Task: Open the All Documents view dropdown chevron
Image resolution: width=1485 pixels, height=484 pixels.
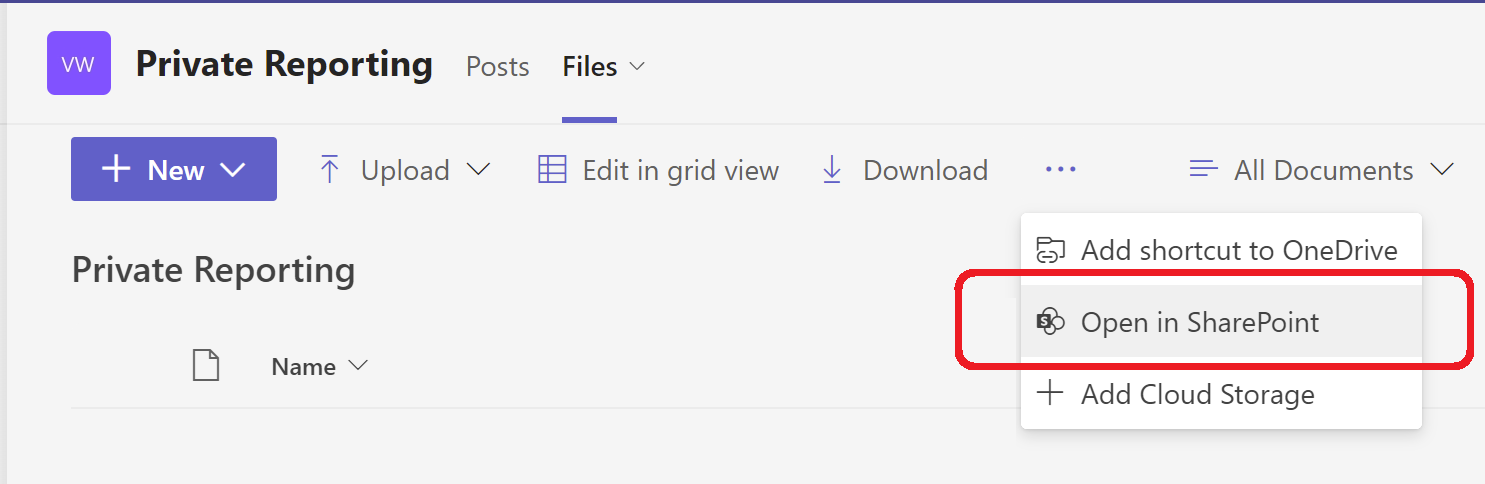Action: [1441, 170]
